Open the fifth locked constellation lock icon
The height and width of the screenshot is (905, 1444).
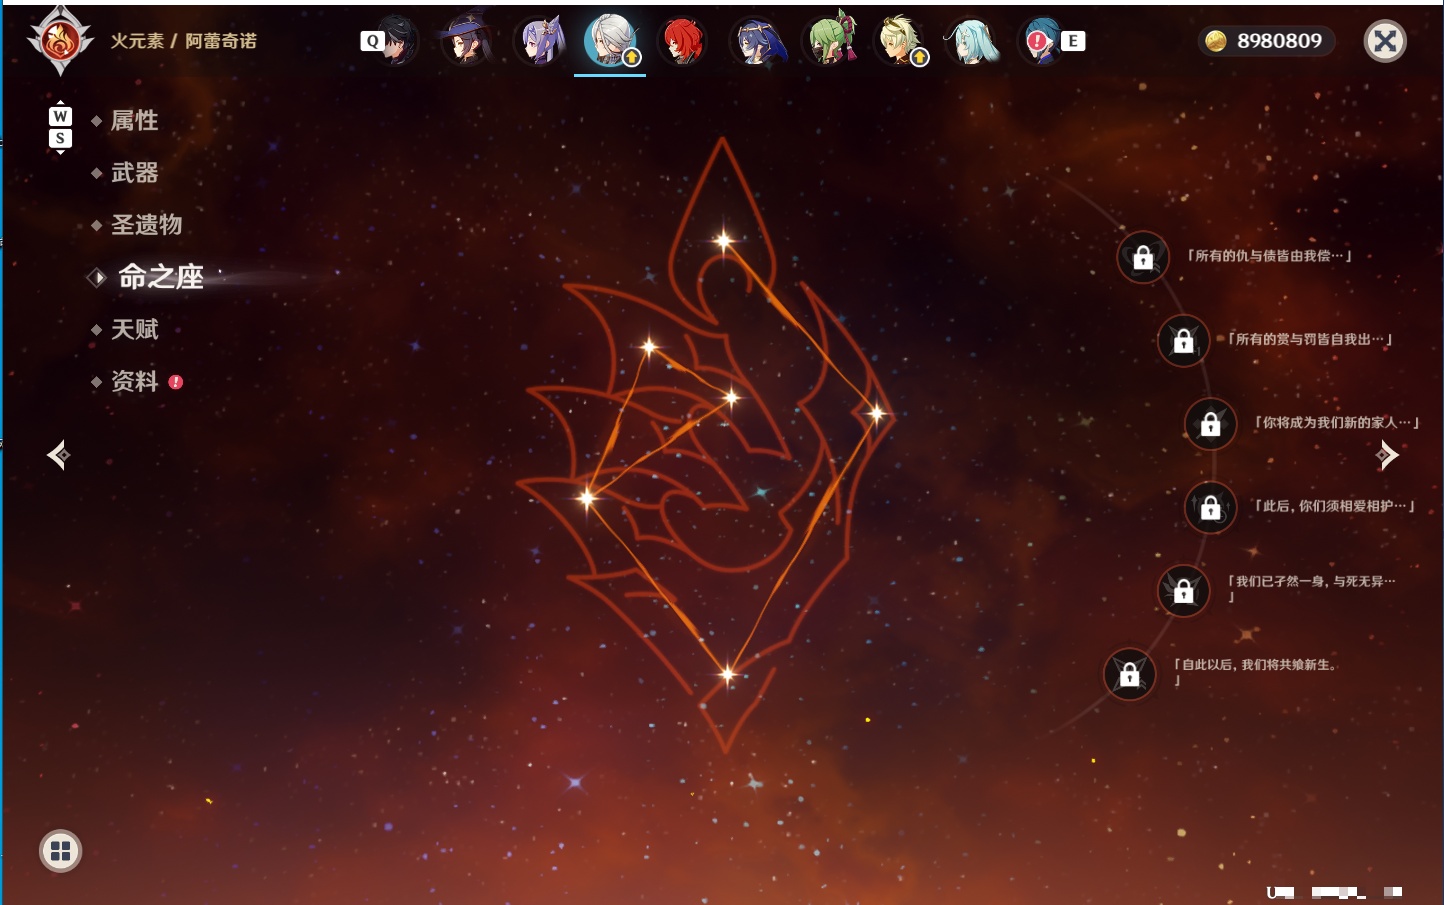(1183, 591)
